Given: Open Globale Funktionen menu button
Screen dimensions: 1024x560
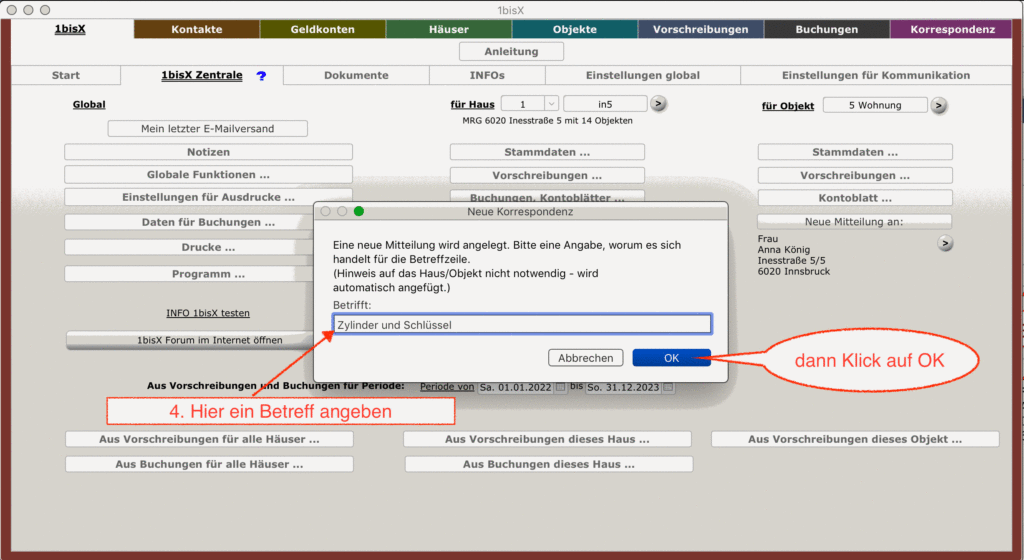Looking at the screenshot, I should coord(208,175).
